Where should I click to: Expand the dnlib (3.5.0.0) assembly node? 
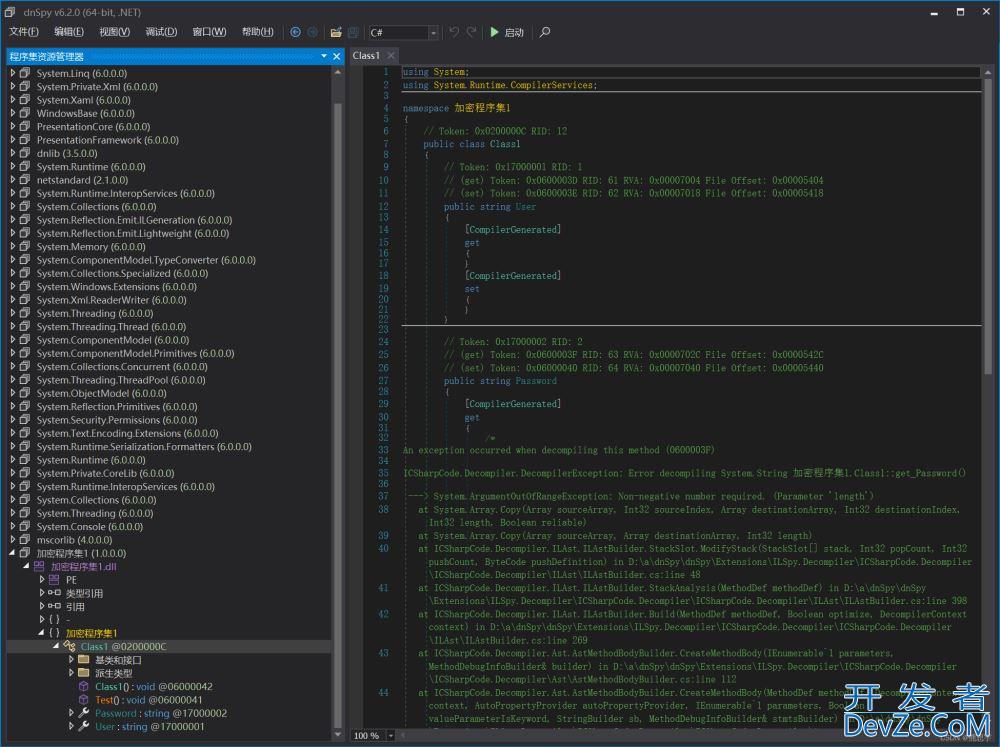(x=13, y=153)
